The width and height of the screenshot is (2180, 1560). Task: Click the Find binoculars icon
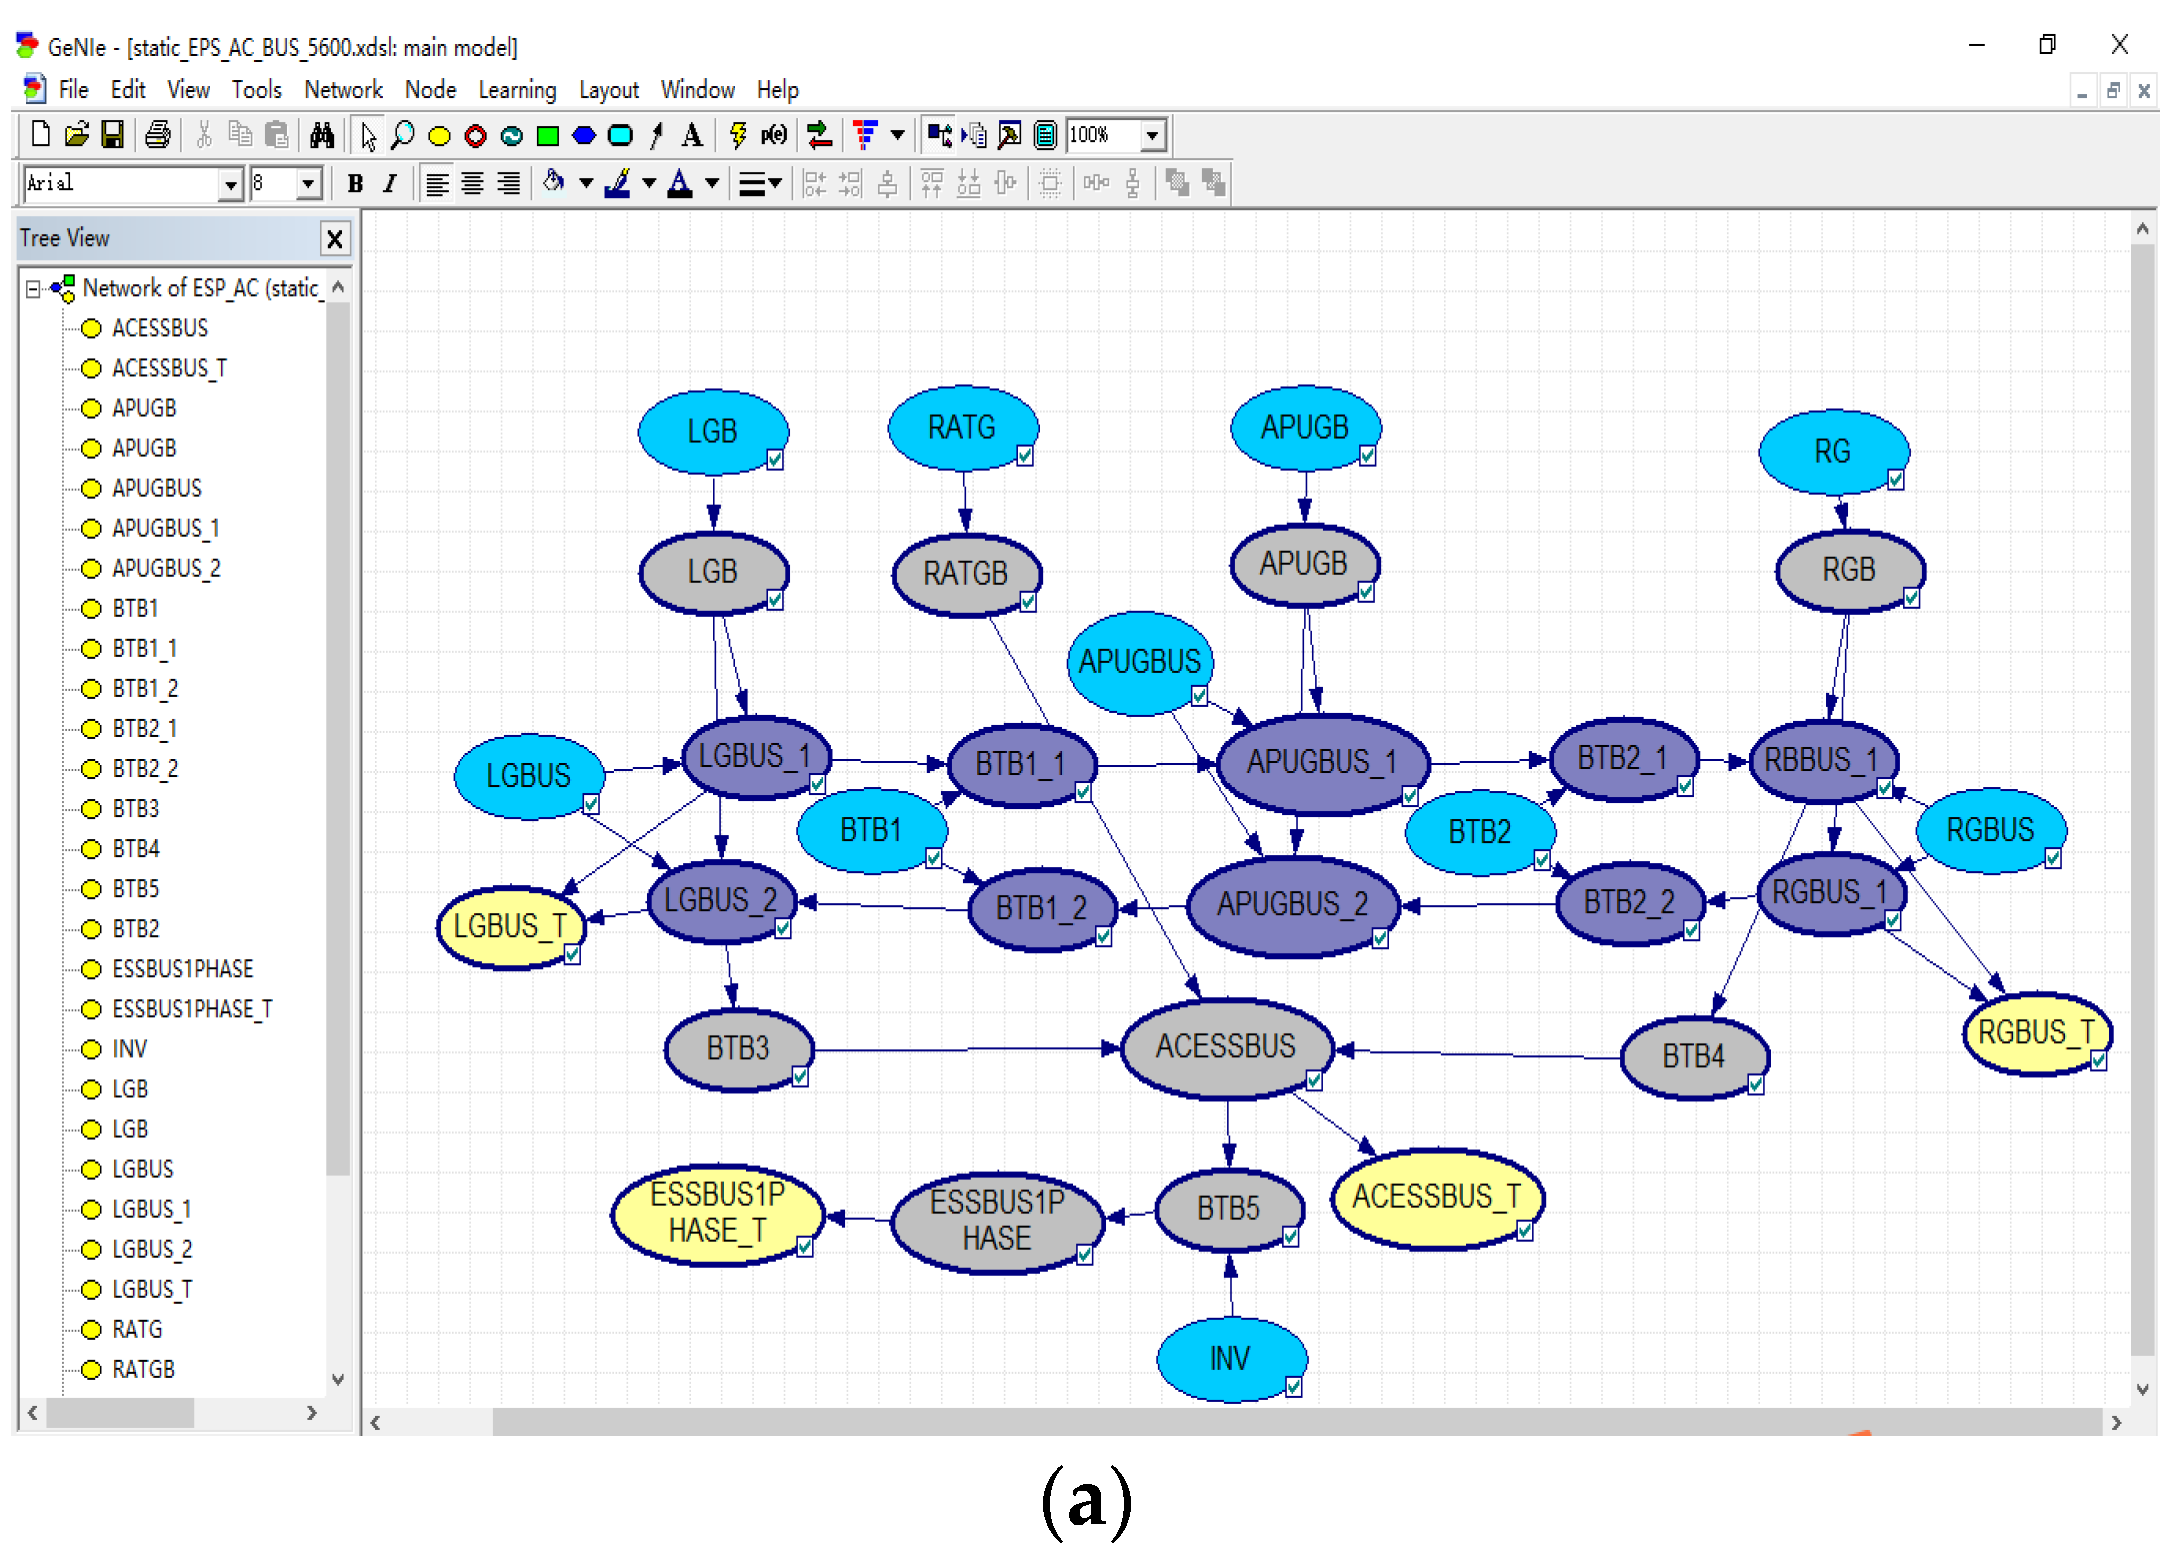322,135
